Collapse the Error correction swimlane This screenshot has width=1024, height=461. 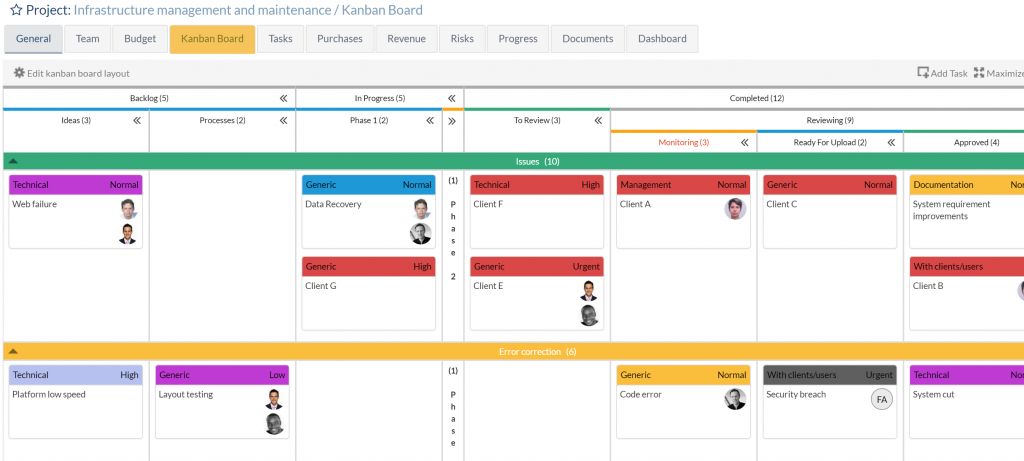pyautogui.click(x=12, y=351)
